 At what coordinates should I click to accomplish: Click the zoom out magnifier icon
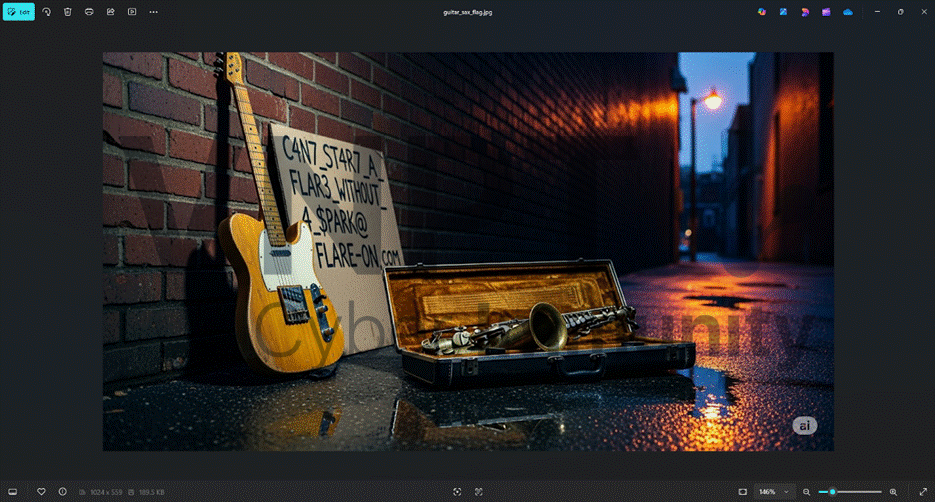(x=807, y=492)
